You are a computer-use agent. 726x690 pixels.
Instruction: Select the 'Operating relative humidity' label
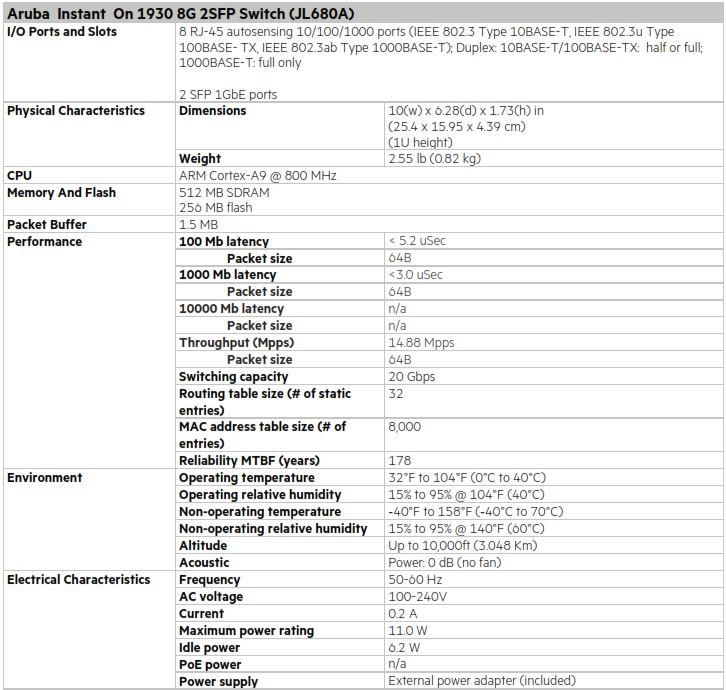260,495
